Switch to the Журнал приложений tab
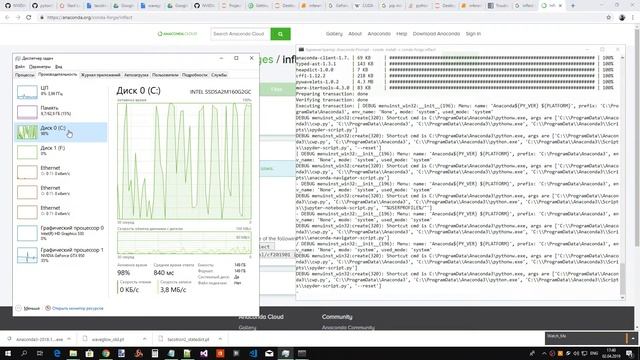Viewport: 640px width, 360px height. [100, 75]
